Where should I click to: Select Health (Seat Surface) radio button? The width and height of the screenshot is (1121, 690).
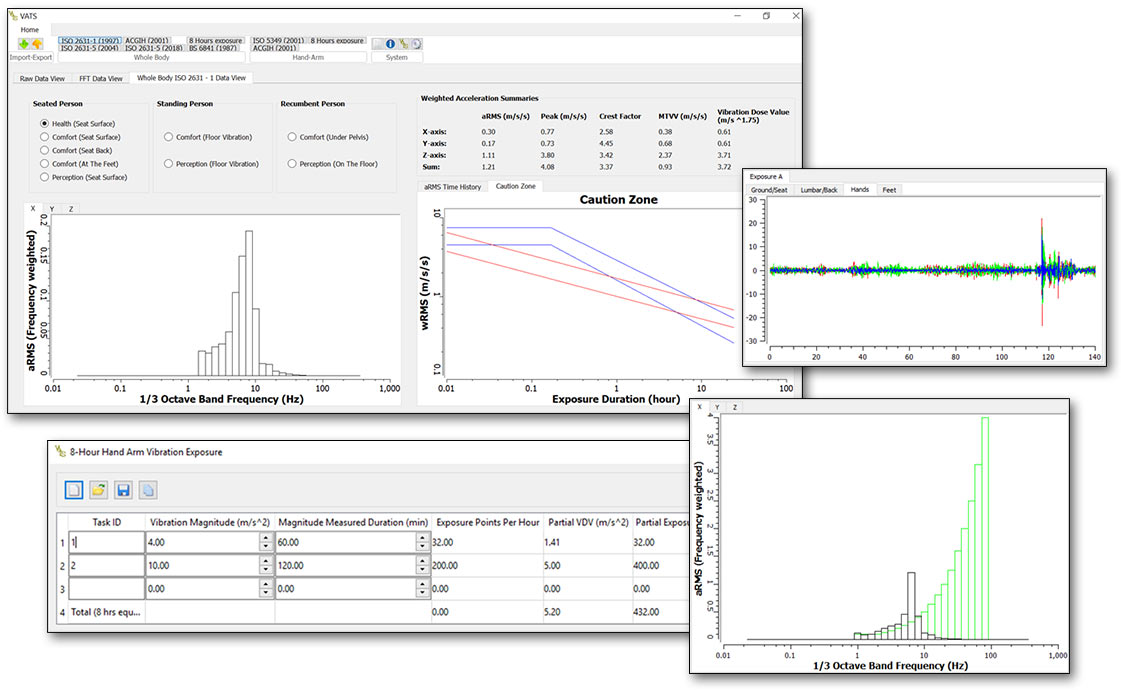(x=44, y=124)
